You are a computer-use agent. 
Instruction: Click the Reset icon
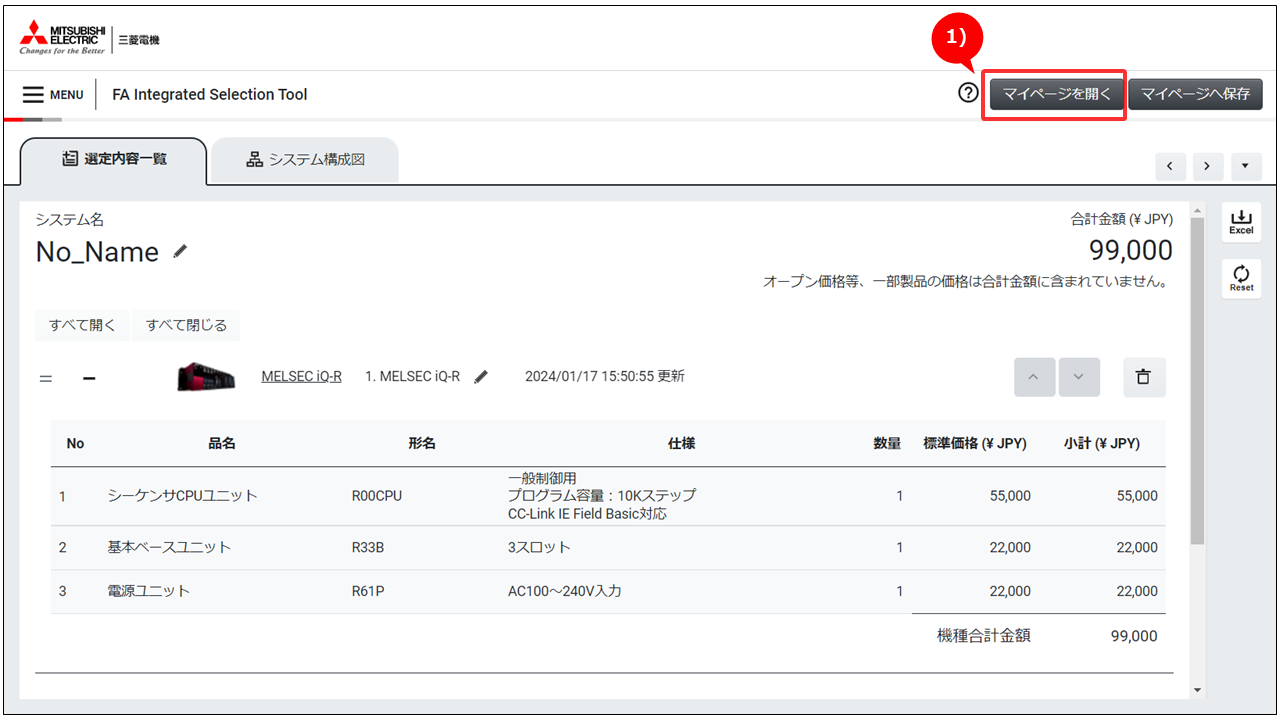[x=1241, y=278]
